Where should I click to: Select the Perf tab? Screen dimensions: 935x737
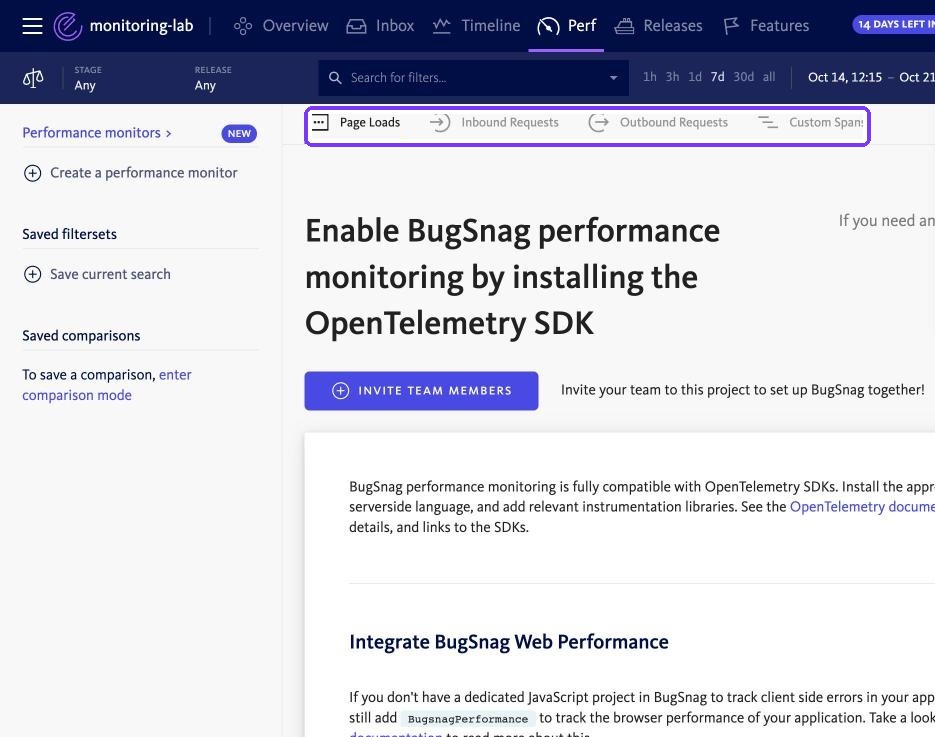tap(581, 26)
